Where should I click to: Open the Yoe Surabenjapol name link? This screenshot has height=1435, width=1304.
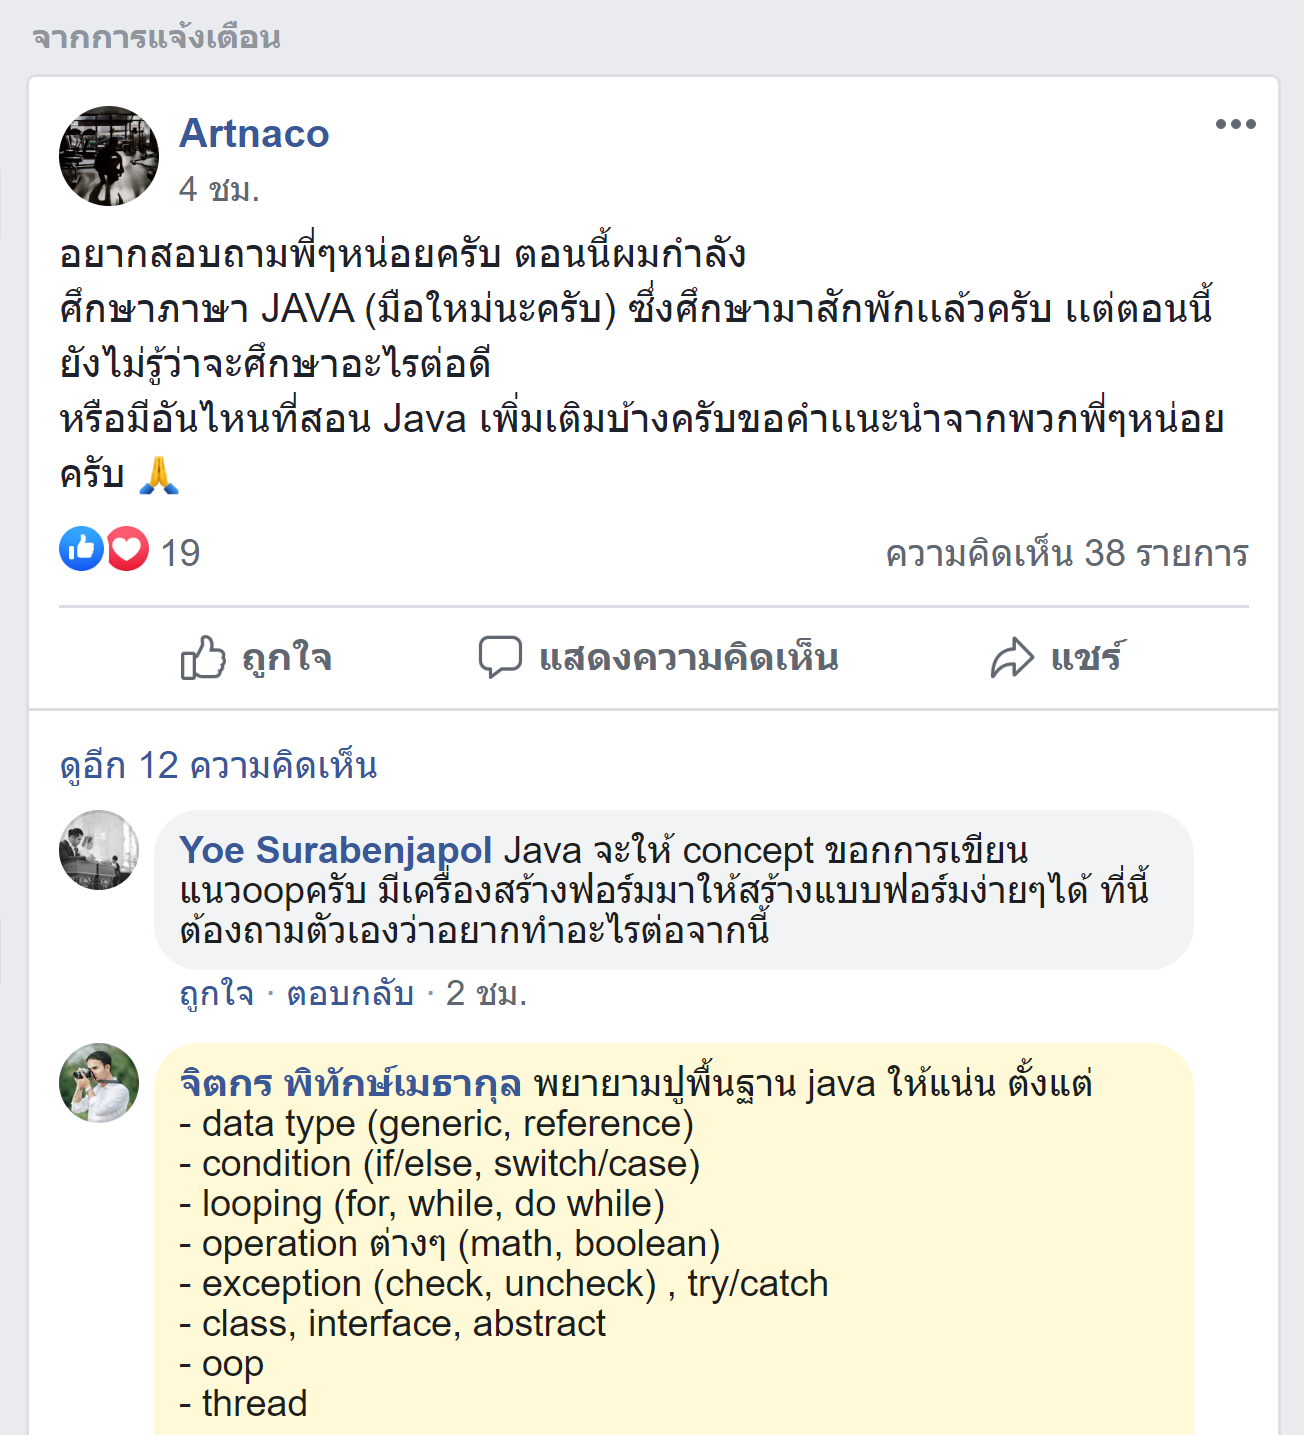click(x=335, y=850)
